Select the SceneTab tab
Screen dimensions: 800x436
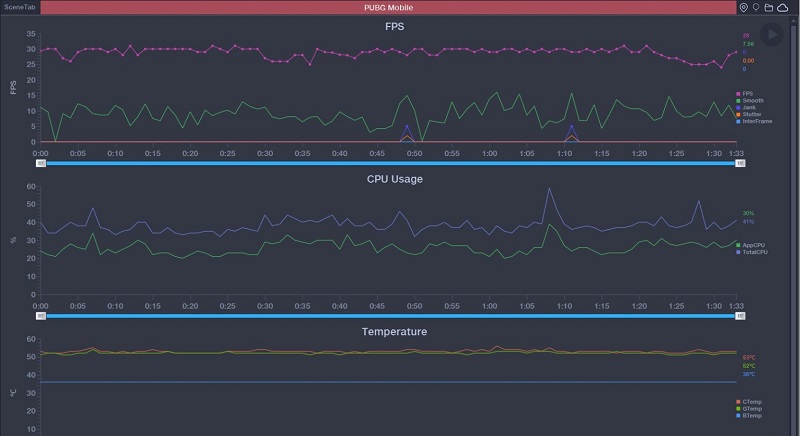[x=20, y=7]
